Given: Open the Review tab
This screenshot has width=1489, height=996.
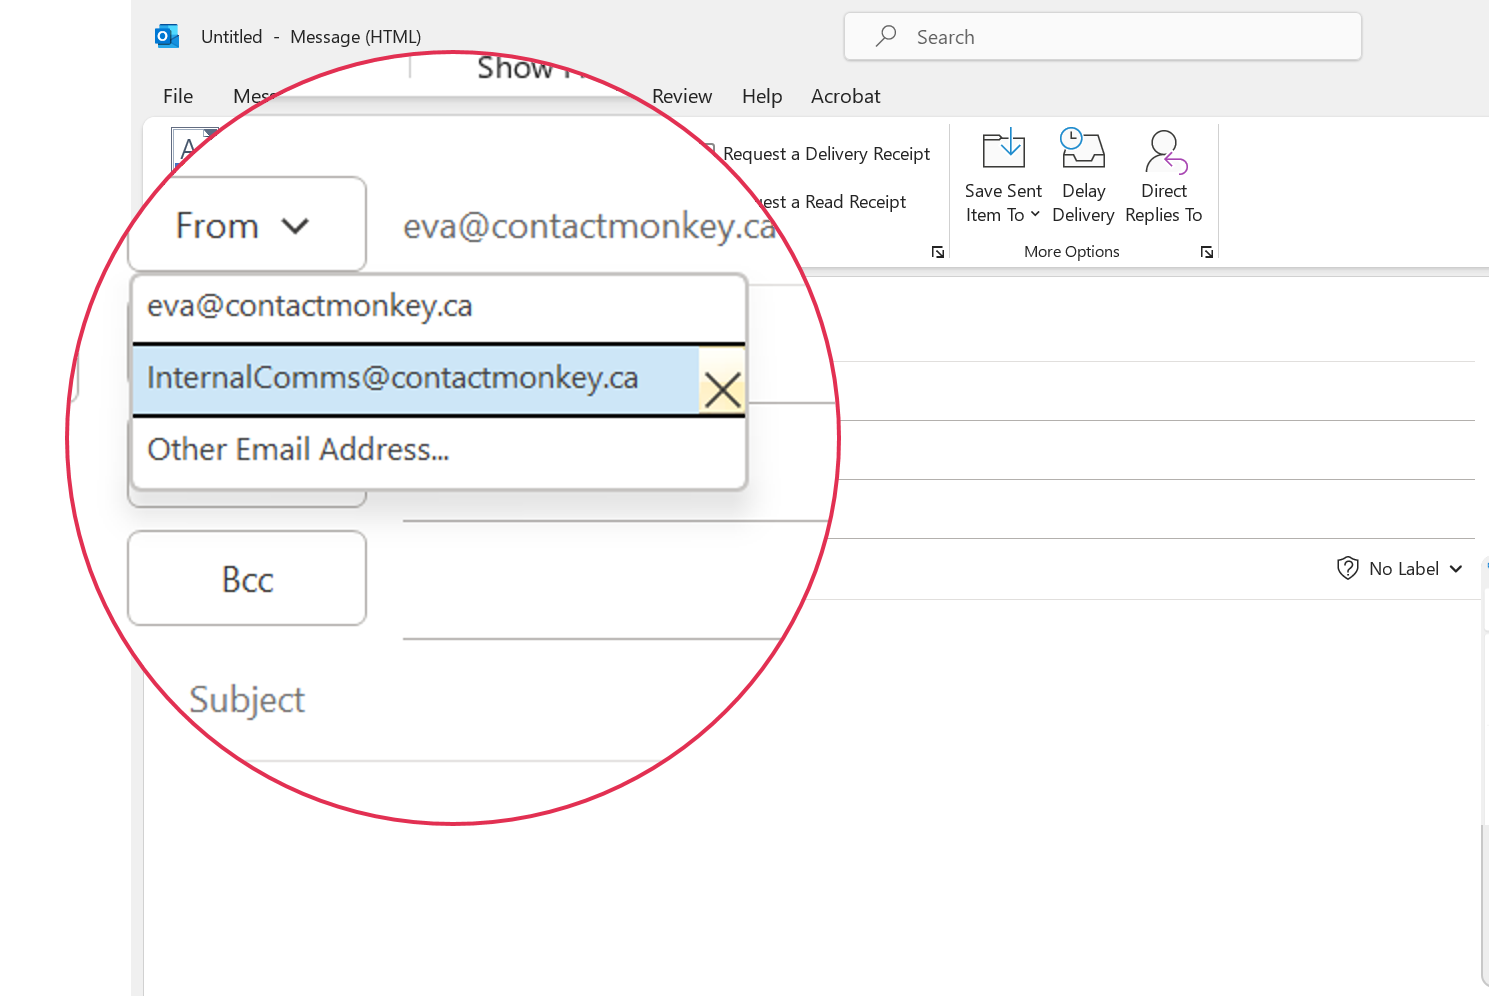Looking at the screenshot, I should 682,96.
